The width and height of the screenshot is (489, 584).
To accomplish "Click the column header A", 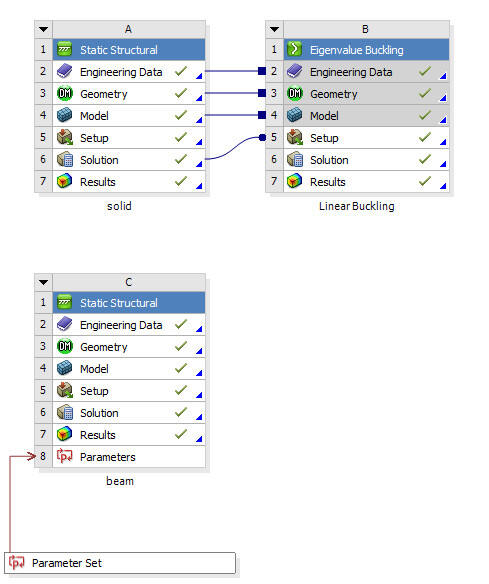I will coord(129,29).
